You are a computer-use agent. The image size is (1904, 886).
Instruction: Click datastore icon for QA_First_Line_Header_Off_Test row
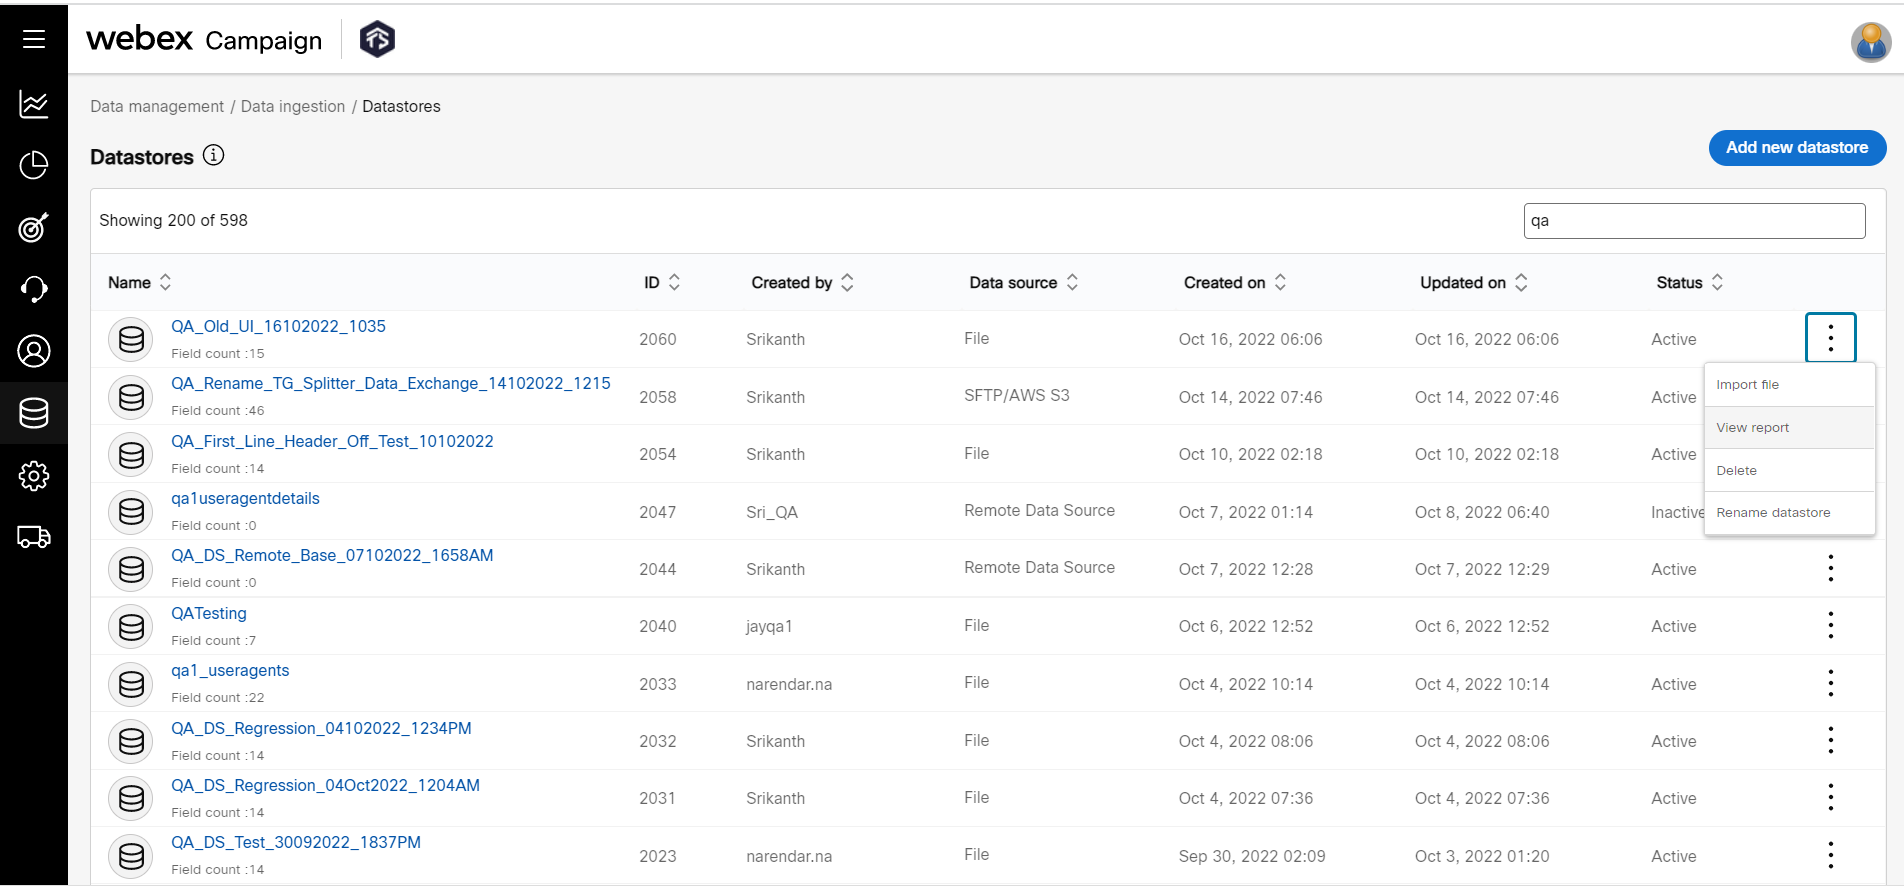coord(131,455)
